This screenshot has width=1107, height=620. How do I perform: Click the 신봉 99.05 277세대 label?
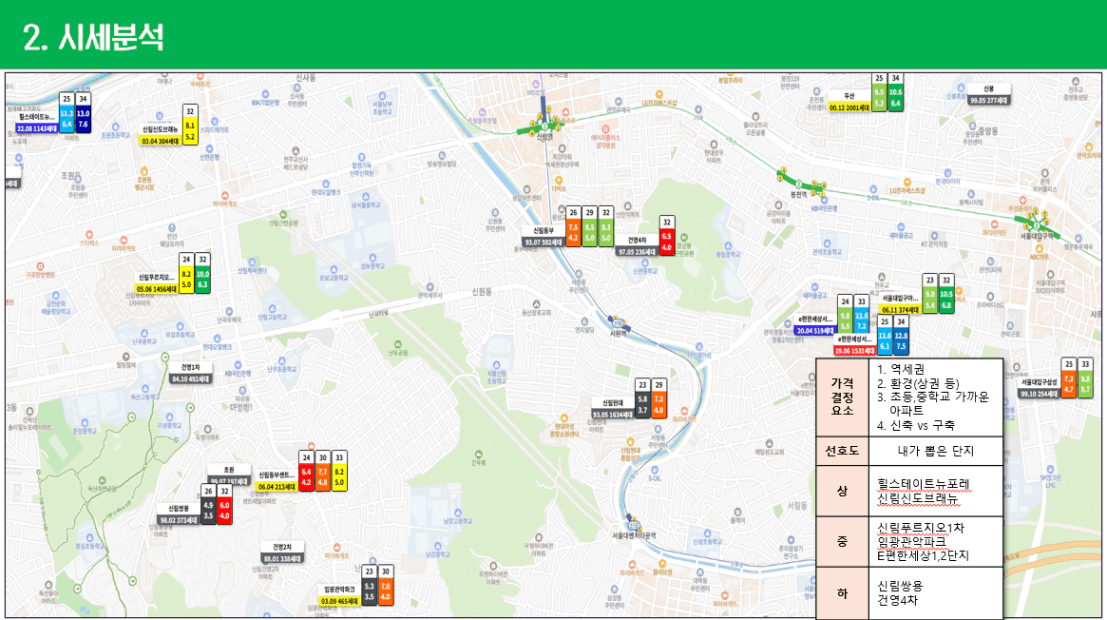click(x=988, y=95)
